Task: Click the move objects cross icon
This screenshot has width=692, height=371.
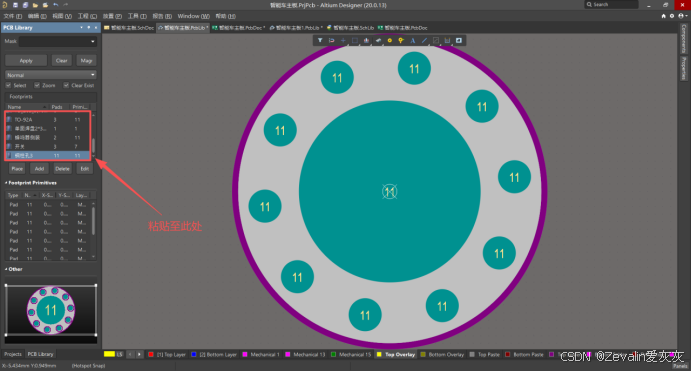Action: pos(343,40)
